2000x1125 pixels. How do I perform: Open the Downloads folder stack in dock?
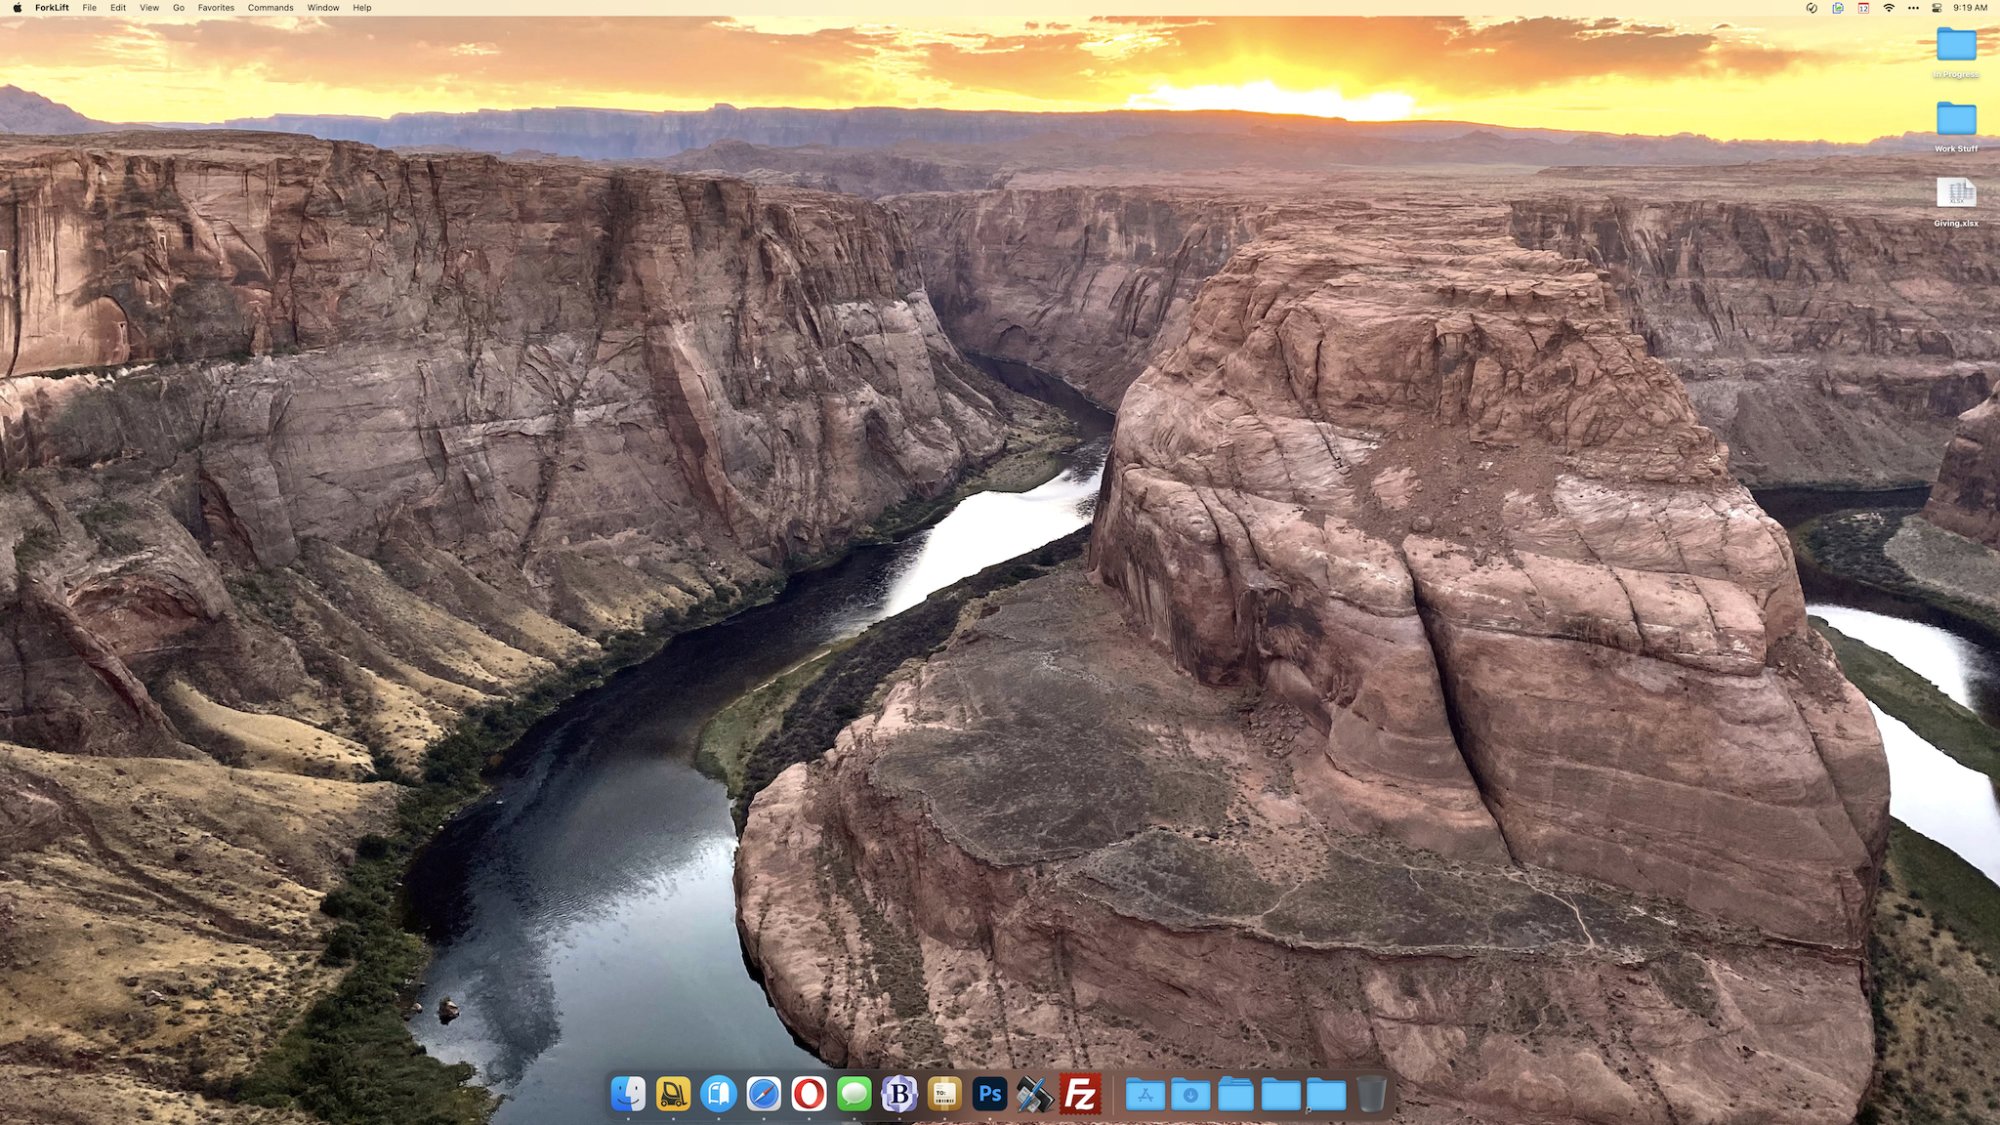(1190, 1095)
